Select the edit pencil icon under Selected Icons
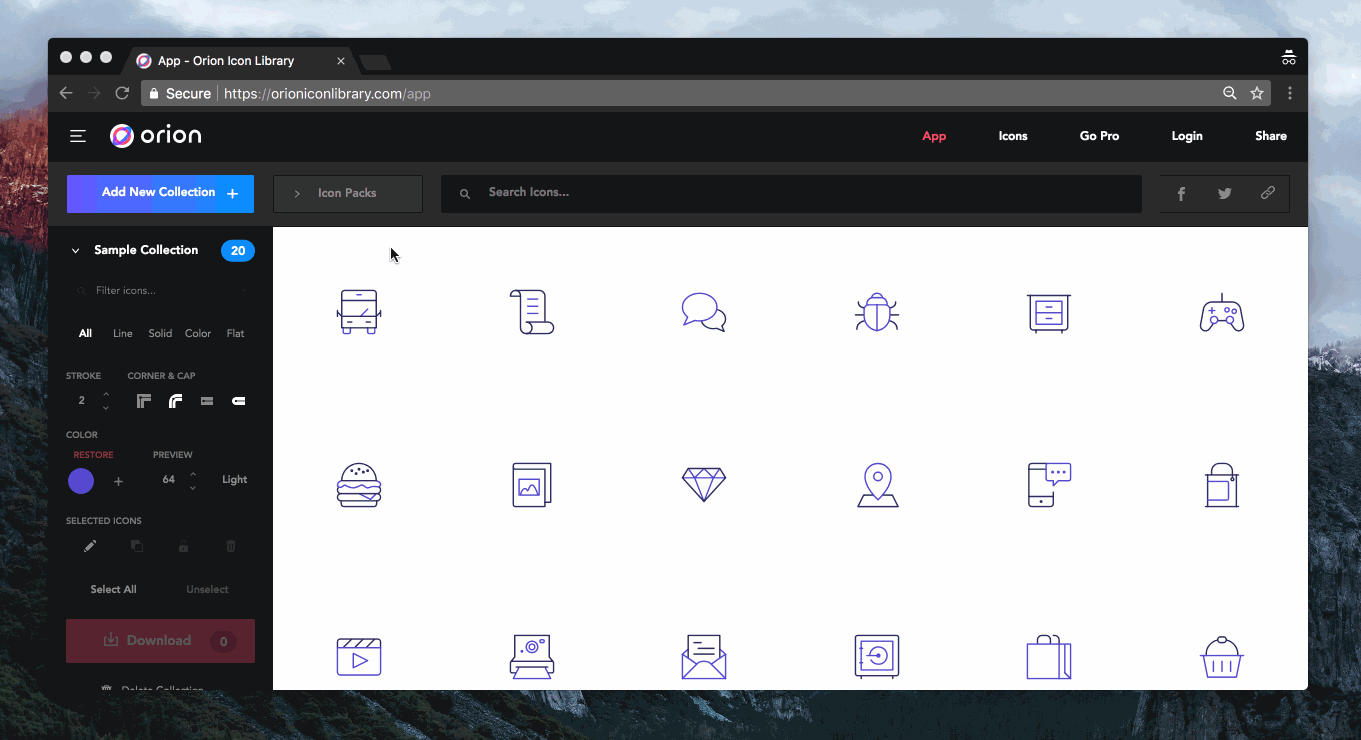 point(89,546)
